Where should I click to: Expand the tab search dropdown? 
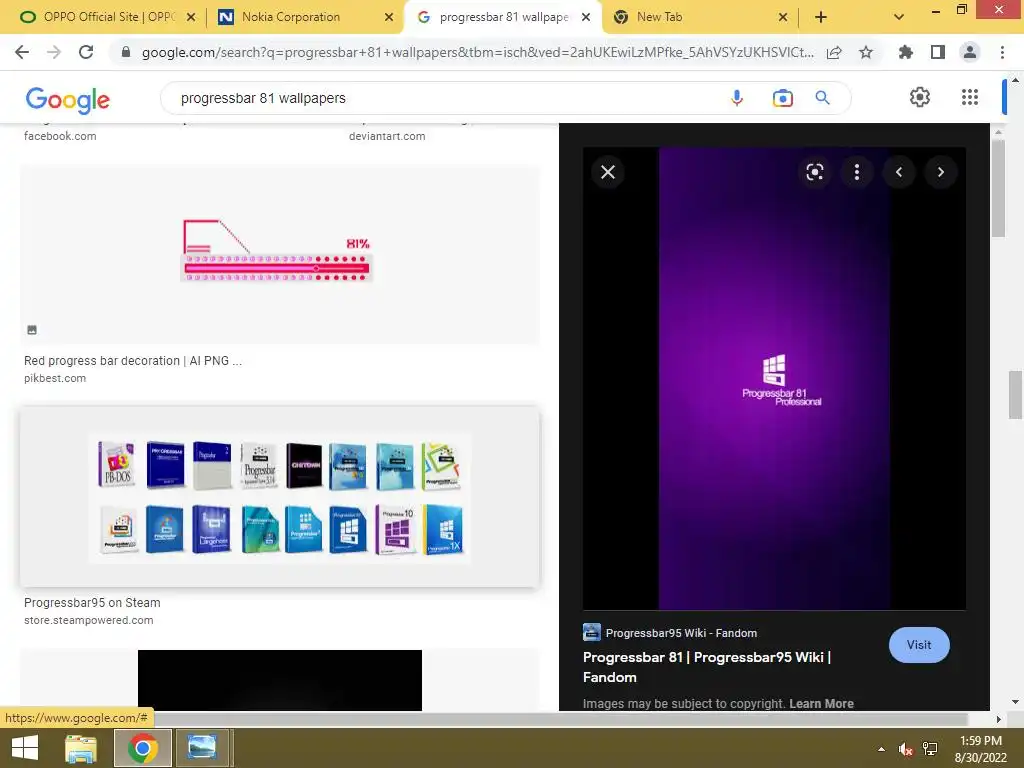pyautogui.click(x=899, y=17)
